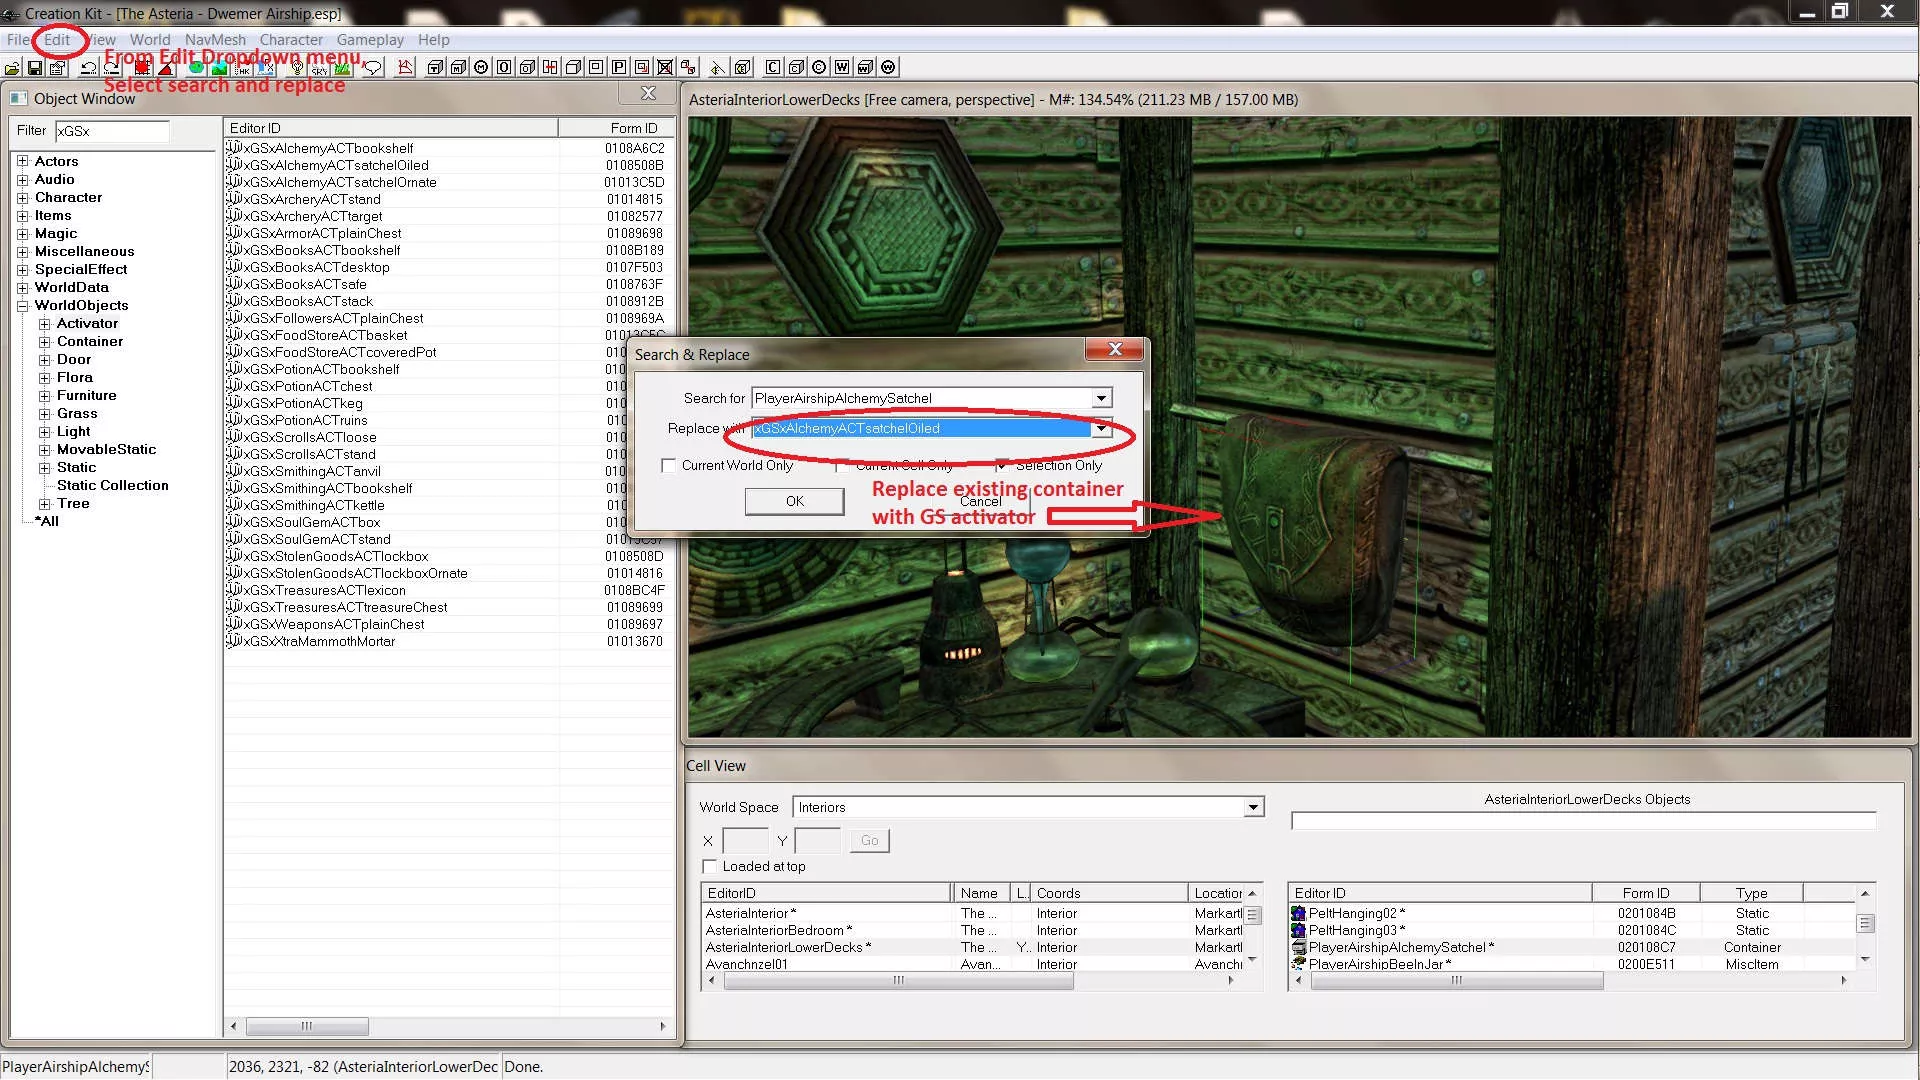
Task: Click the Open plugin toolbar icon
Action: [12, 68]
